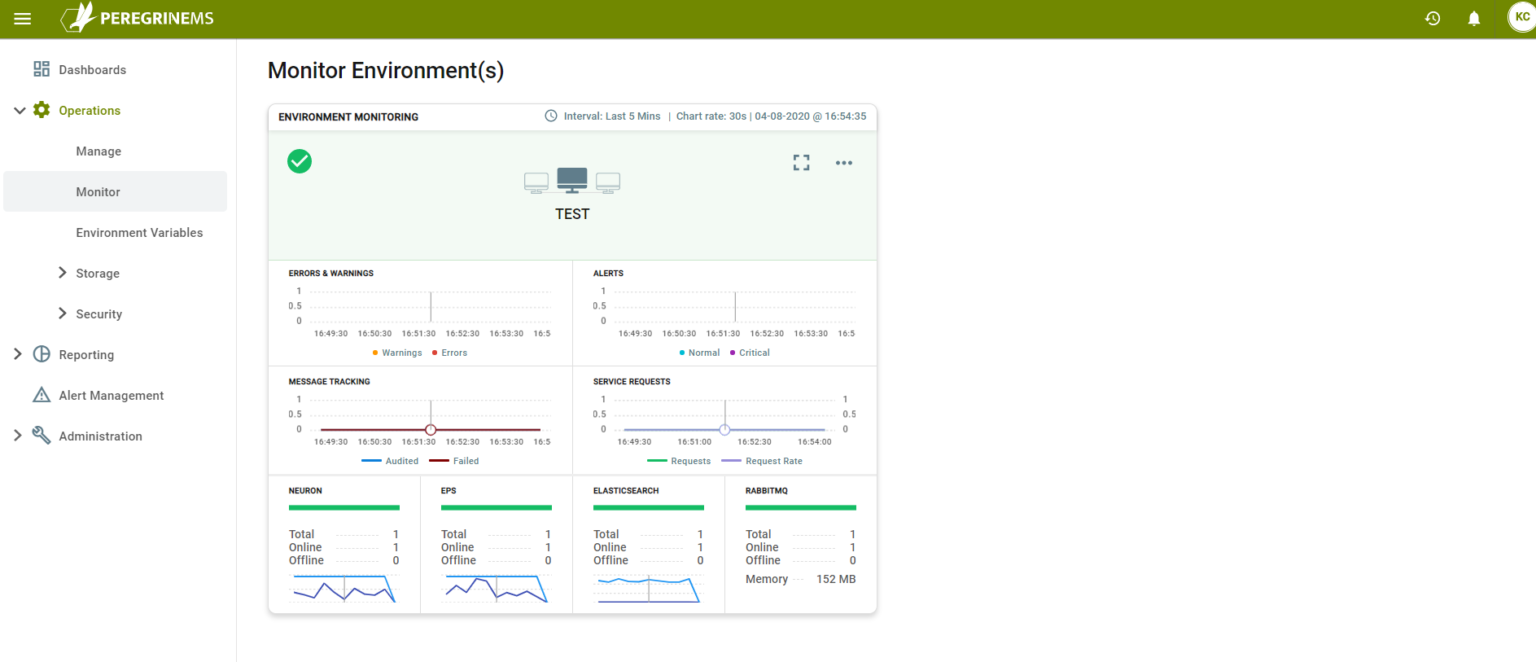Expand the Administration section
The image size is (1536, 662).
point(101,435)
